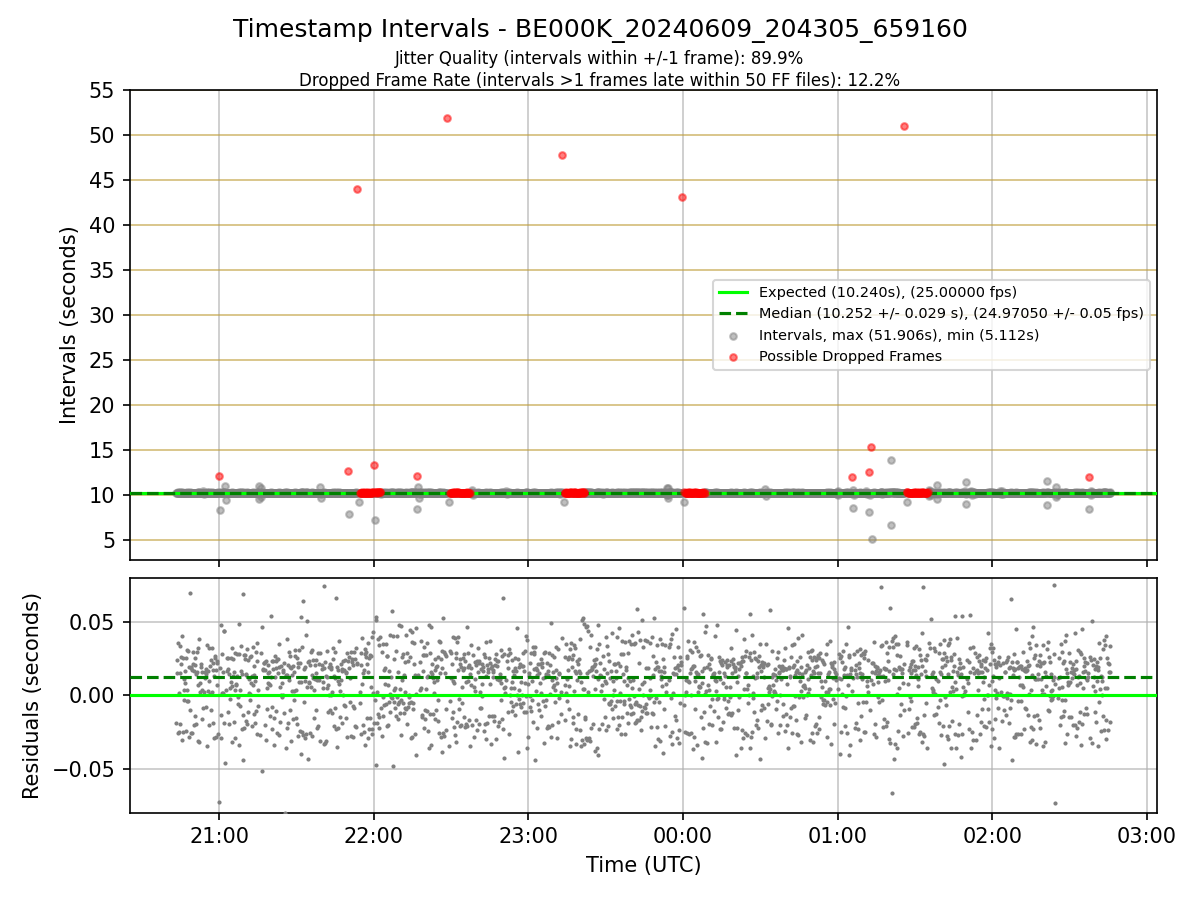The height and width of the screenshot is (900, 1200).
Task: Click the 'Residuals (seconds)' y-axis label
Action: pos(32,696)
